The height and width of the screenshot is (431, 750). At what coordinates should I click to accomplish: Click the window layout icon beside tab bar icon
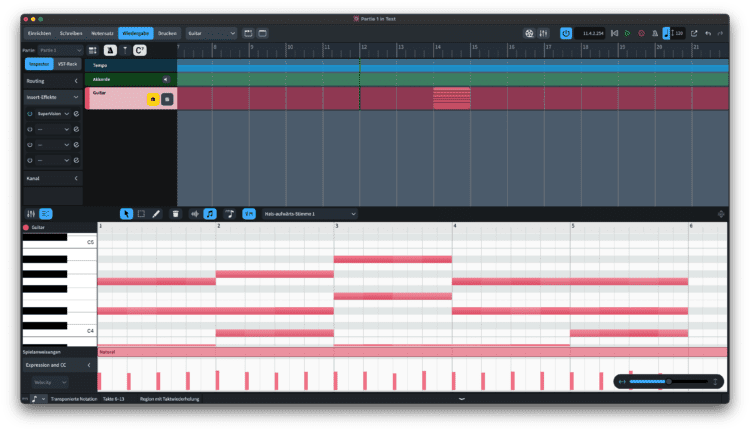[263, 33]
